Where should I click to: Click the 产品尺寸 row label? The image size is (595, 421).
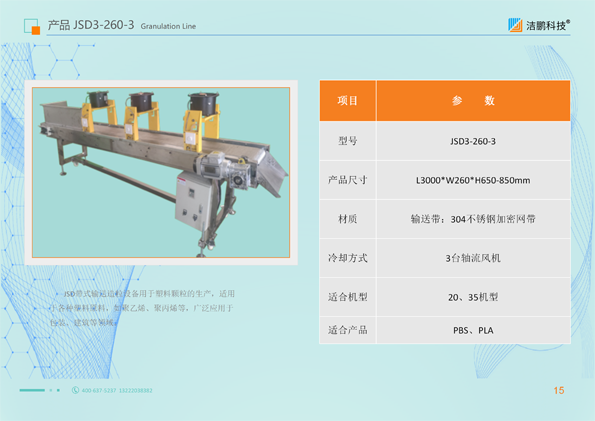[x=348, y=180]
